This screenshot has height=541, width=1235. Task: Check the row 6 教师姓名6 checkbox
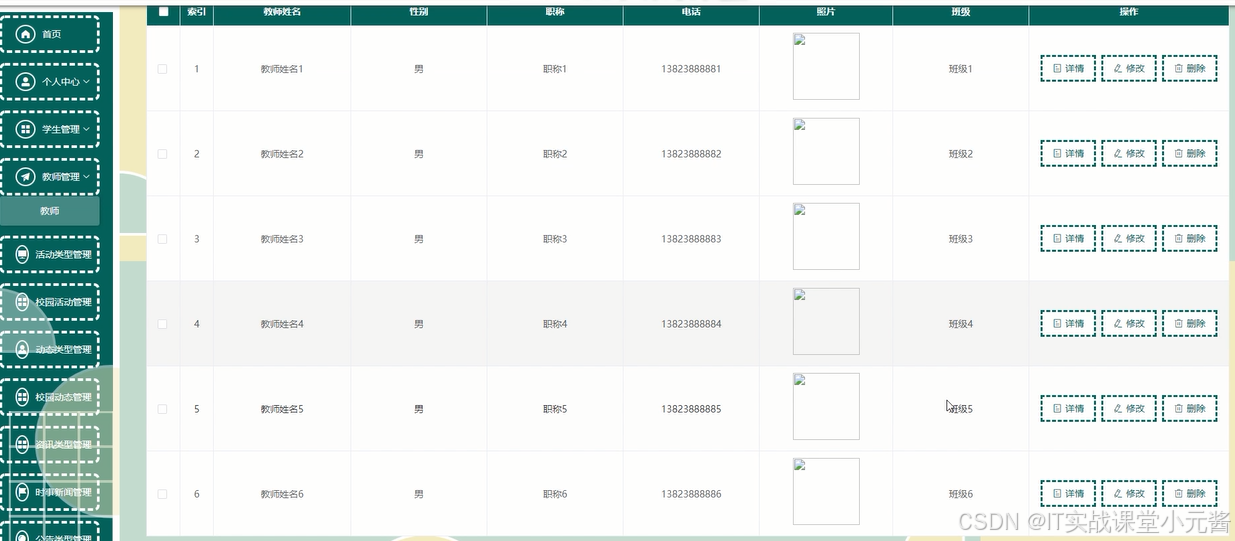(x=163, y=494)
